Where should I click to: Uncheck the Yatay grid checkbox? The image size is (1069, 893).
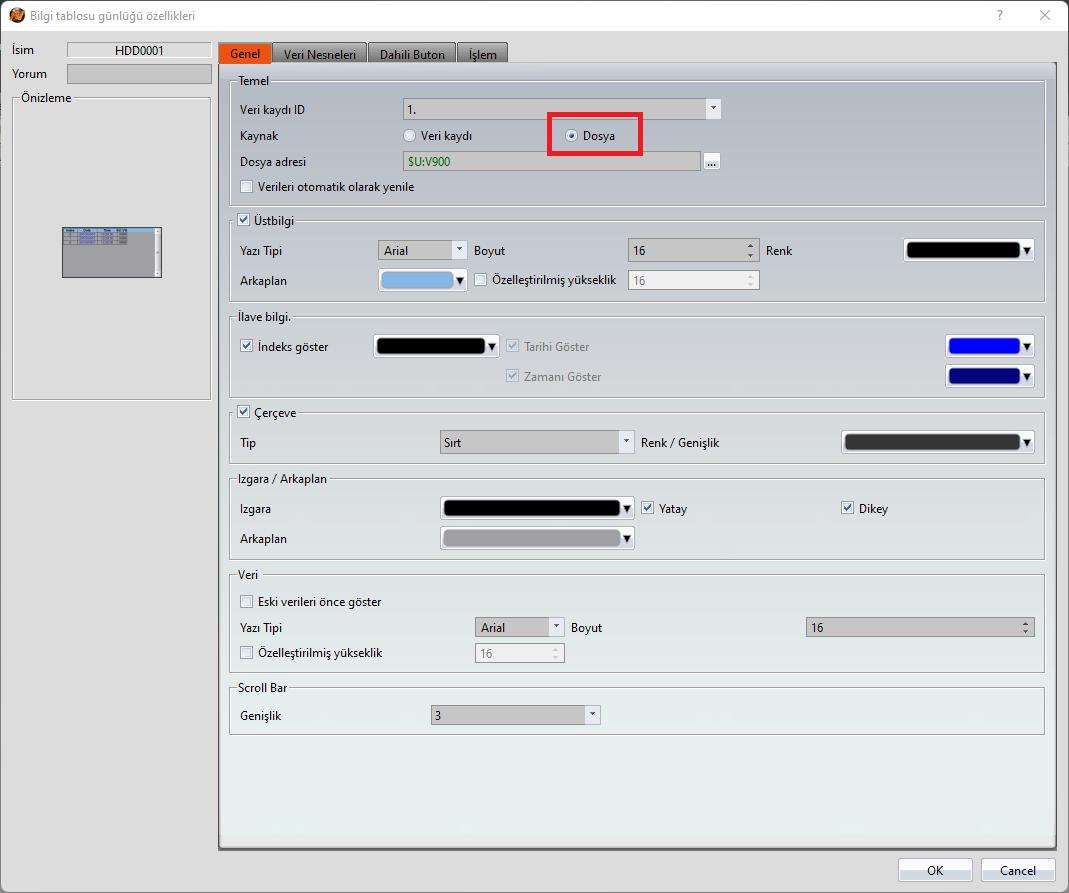point(647,508)
